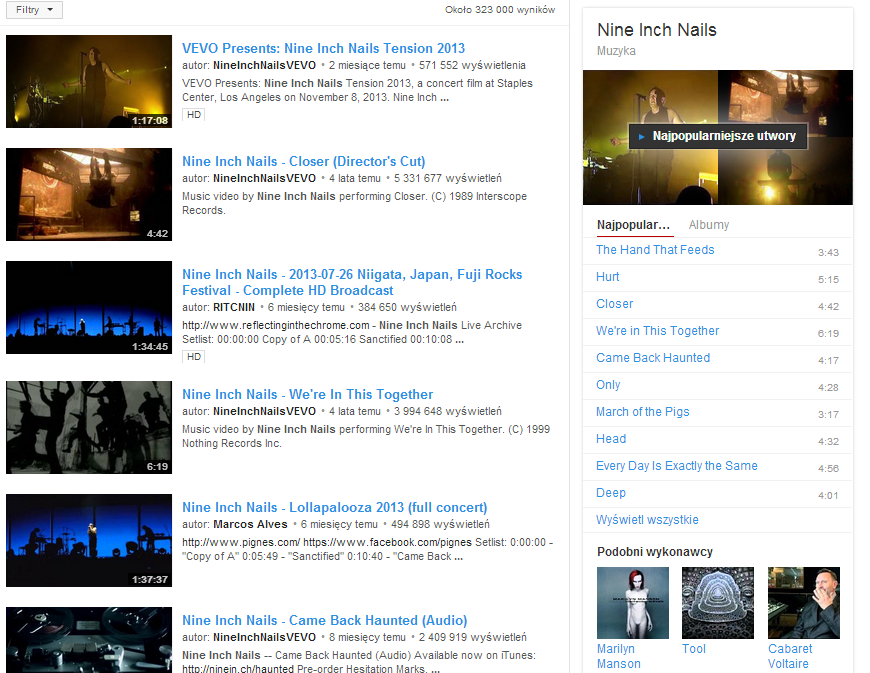Screen dimensions: 870x673
Task: Open the Tool artist thumbnail
Action: coord(717,603)
